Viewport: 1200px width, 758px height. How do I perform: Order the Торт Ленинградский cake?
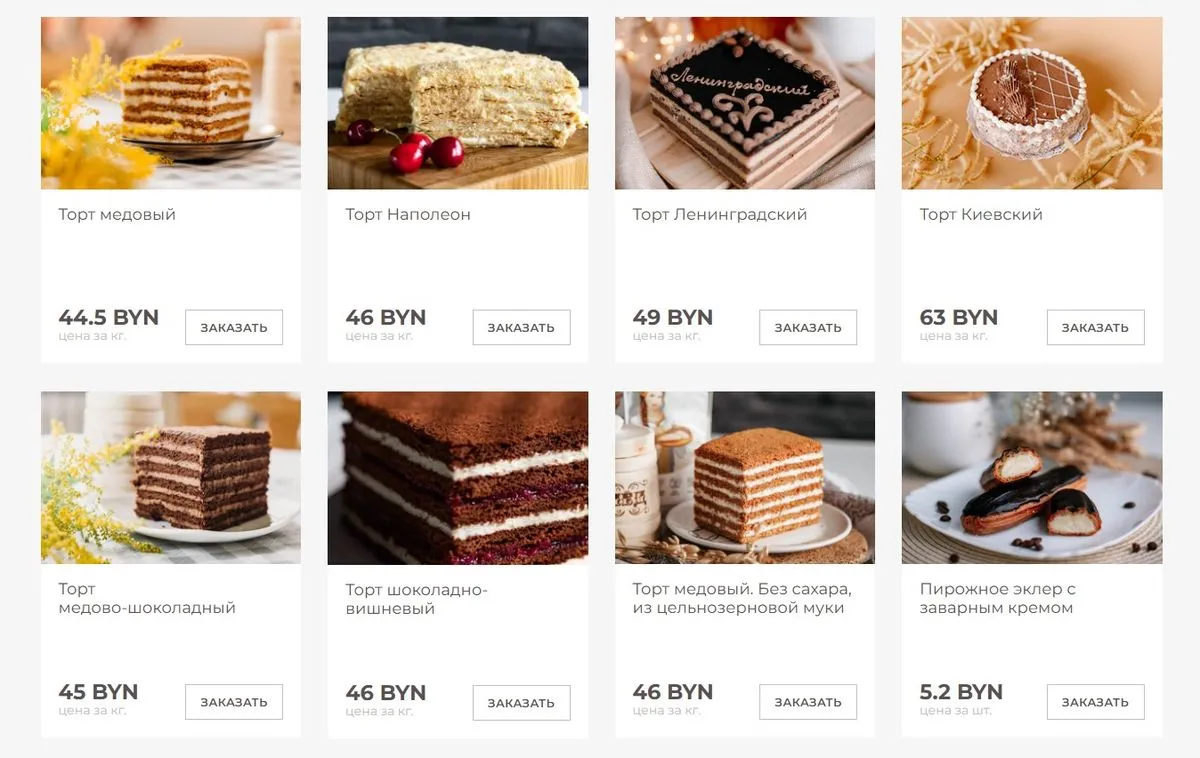click(808, 327)
